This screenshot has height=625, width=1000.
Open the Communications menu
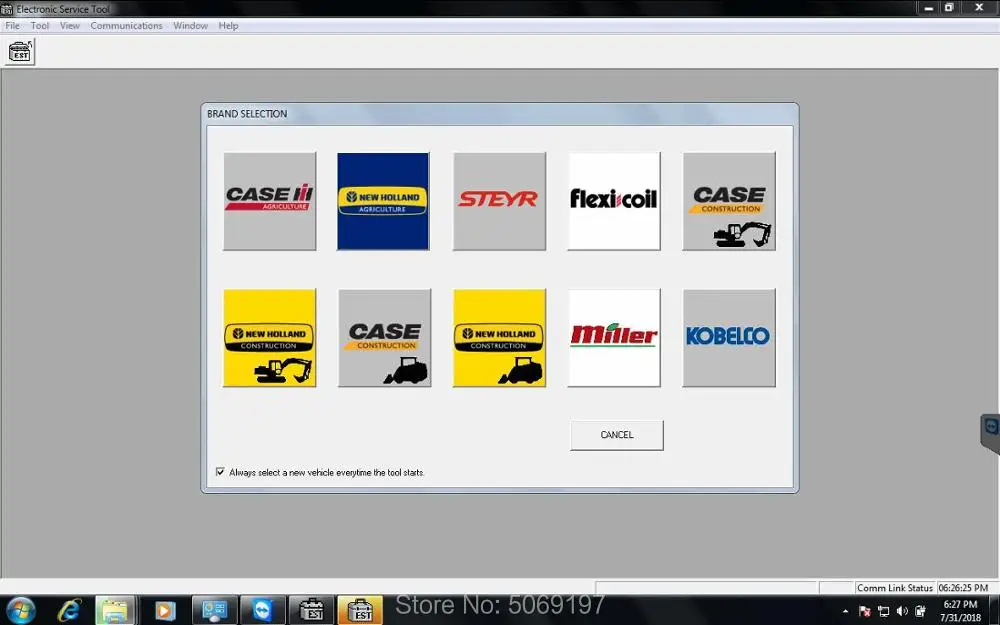coord(126,26)
